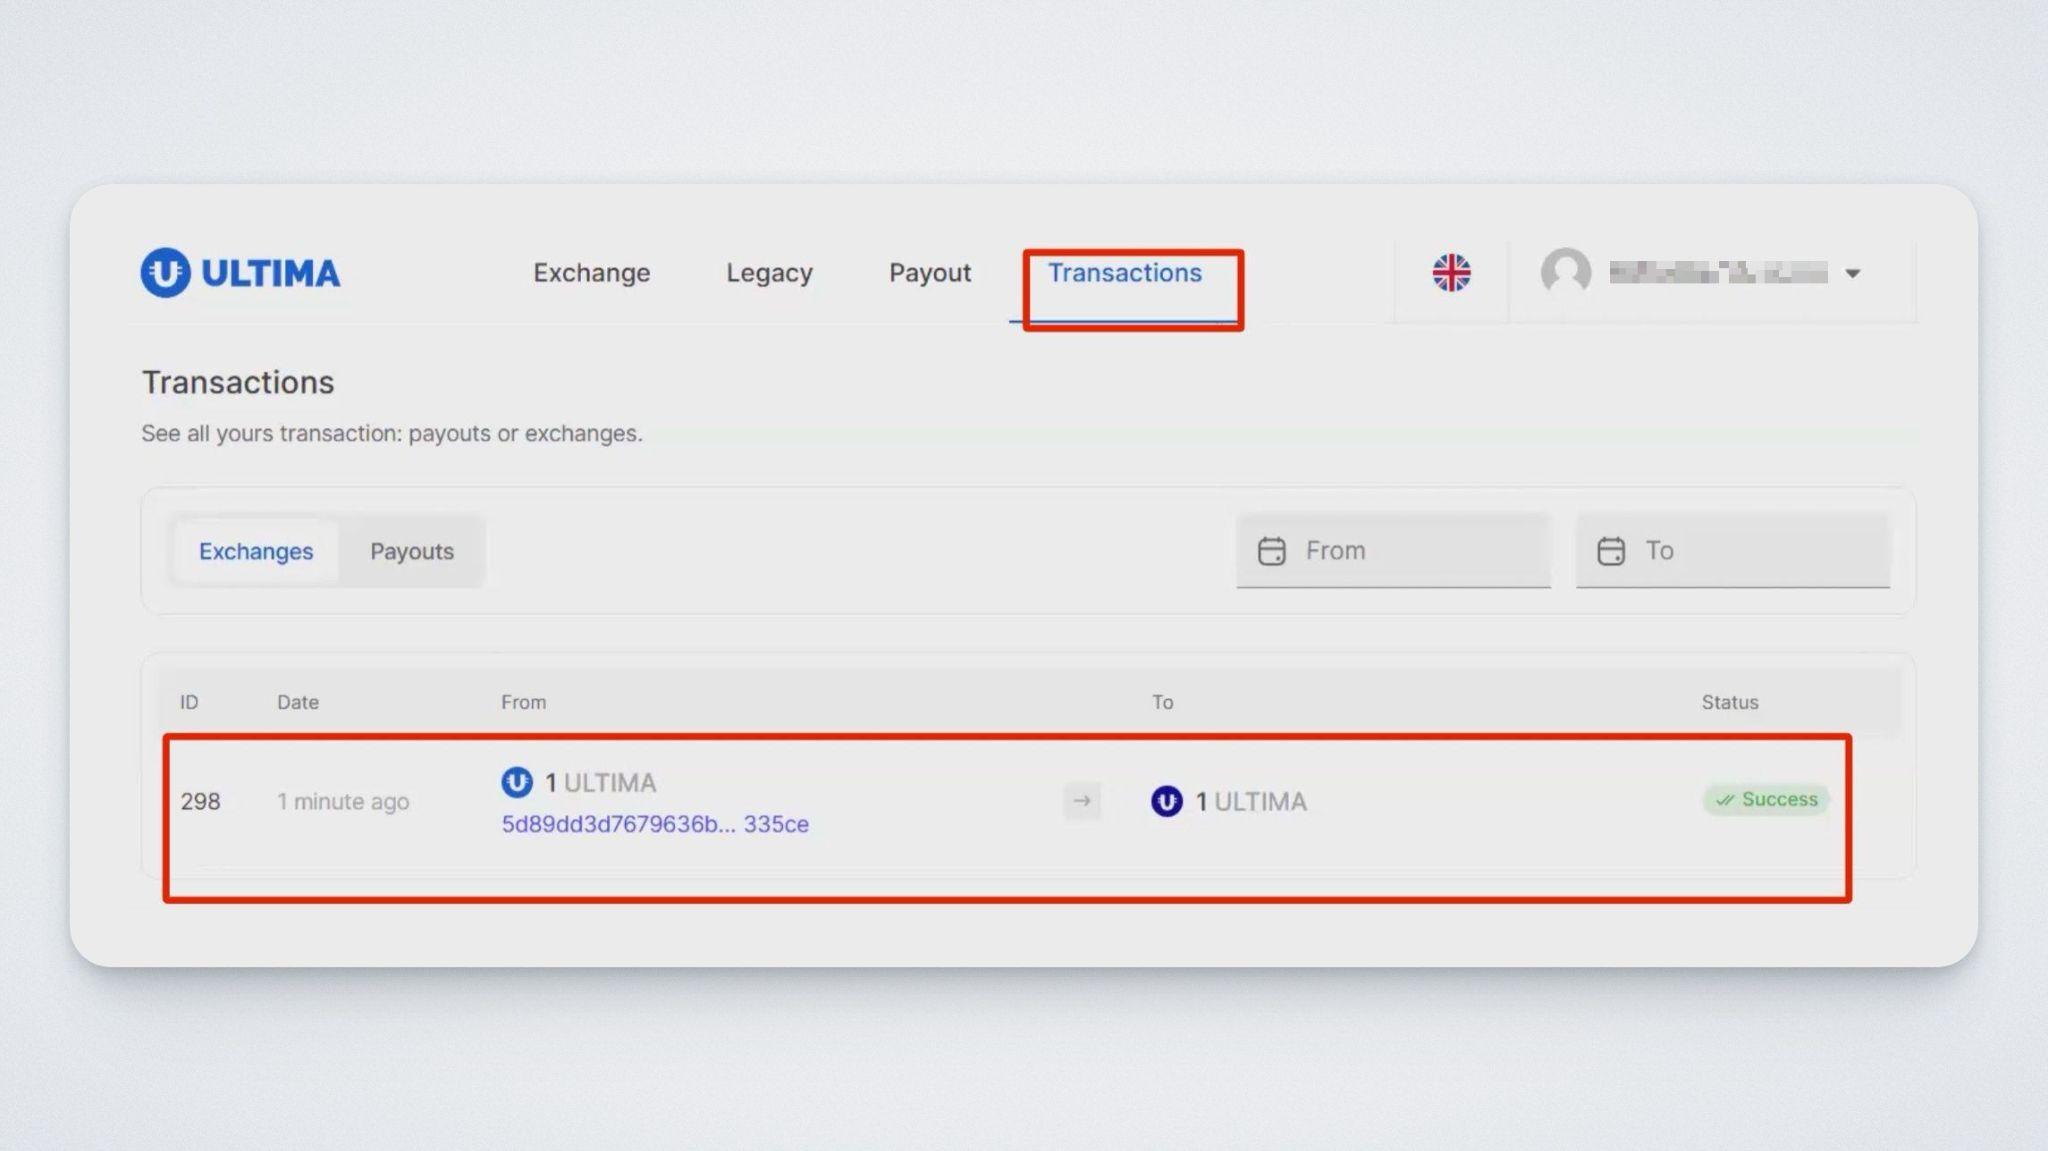Open the Exchange tab

click(591, 273)
